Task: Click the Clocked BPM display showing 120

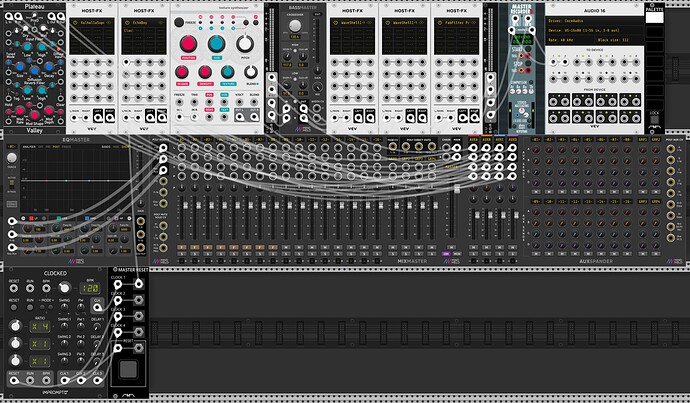Action: coord(90,289)
